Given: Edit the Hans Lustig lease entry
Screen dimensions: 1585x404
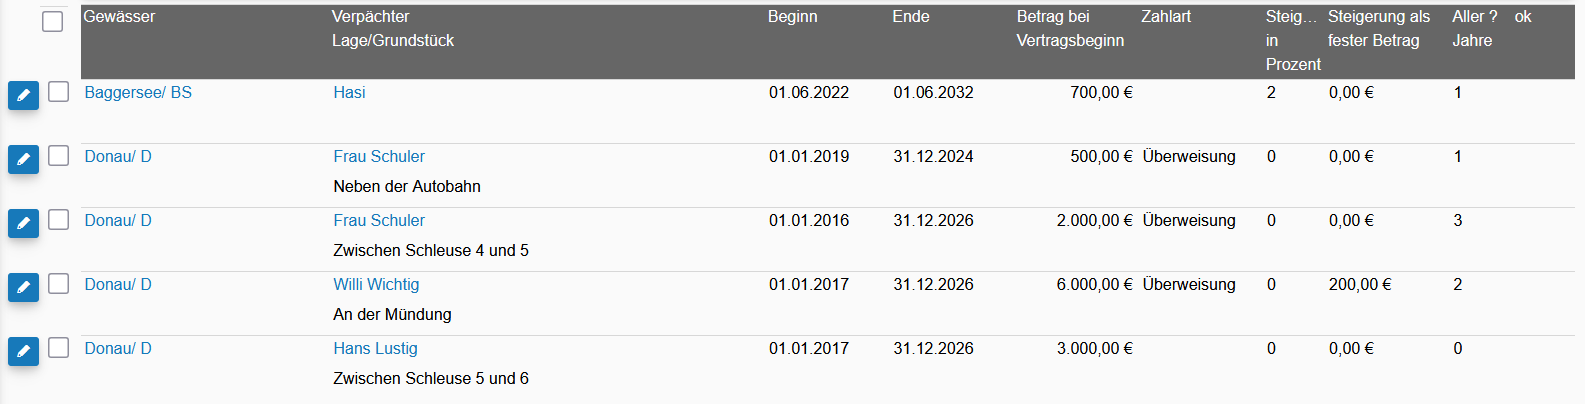Looking at the screenshot, I should point(23,351).
